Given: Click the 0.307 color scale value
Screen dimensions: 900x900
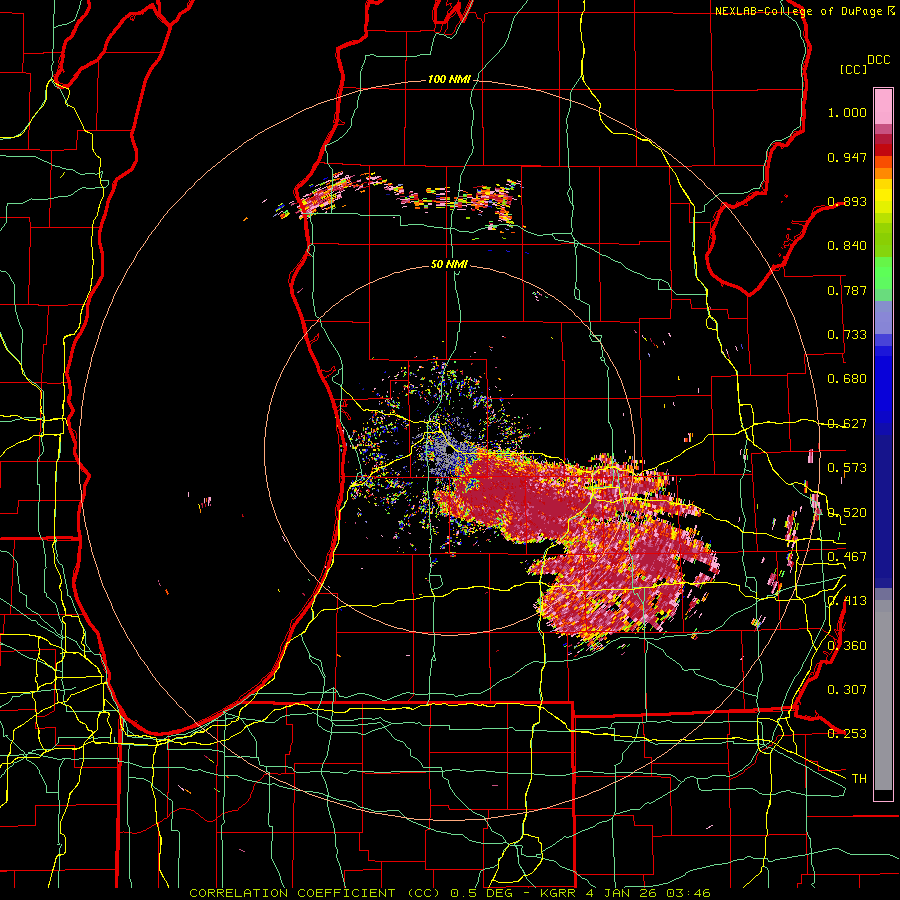Looking at the screenshot, I should coord(847,690).
